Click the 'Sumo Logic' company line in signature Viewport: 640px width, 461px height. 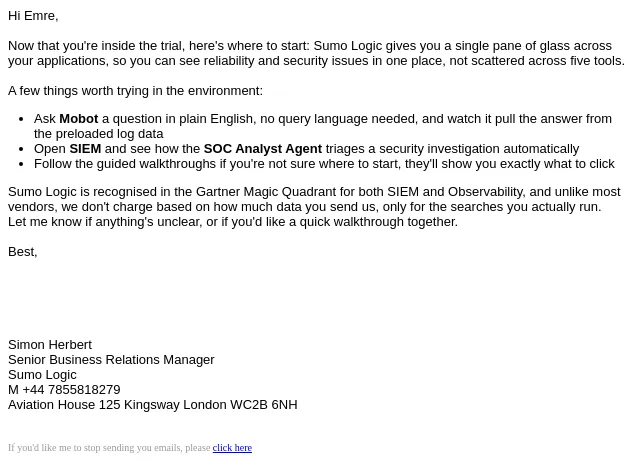click(x=42, y=375)
